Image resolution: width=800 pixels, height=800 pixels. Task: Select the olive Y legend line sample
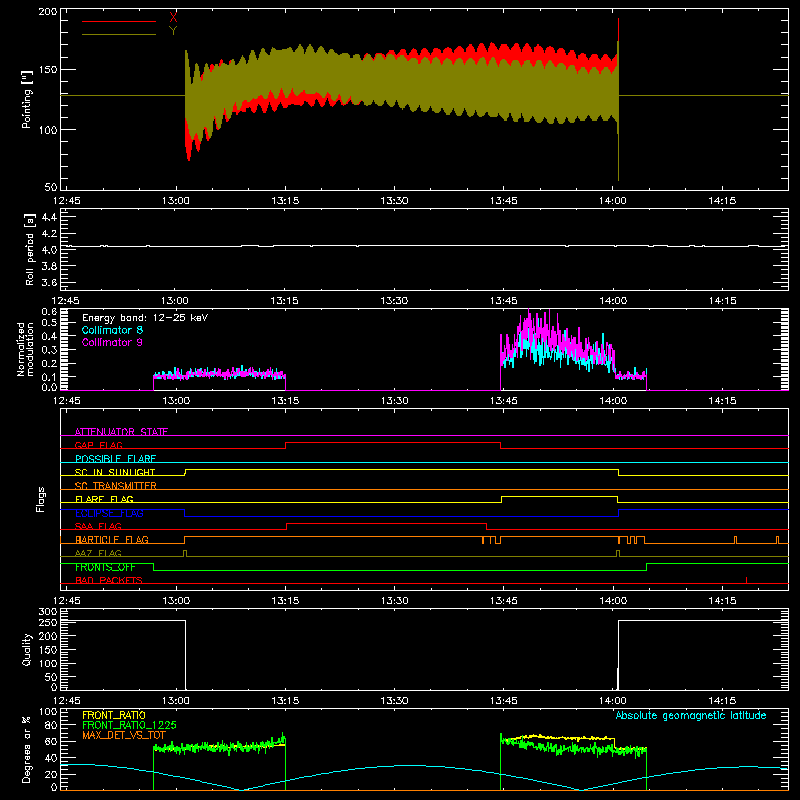119,34
